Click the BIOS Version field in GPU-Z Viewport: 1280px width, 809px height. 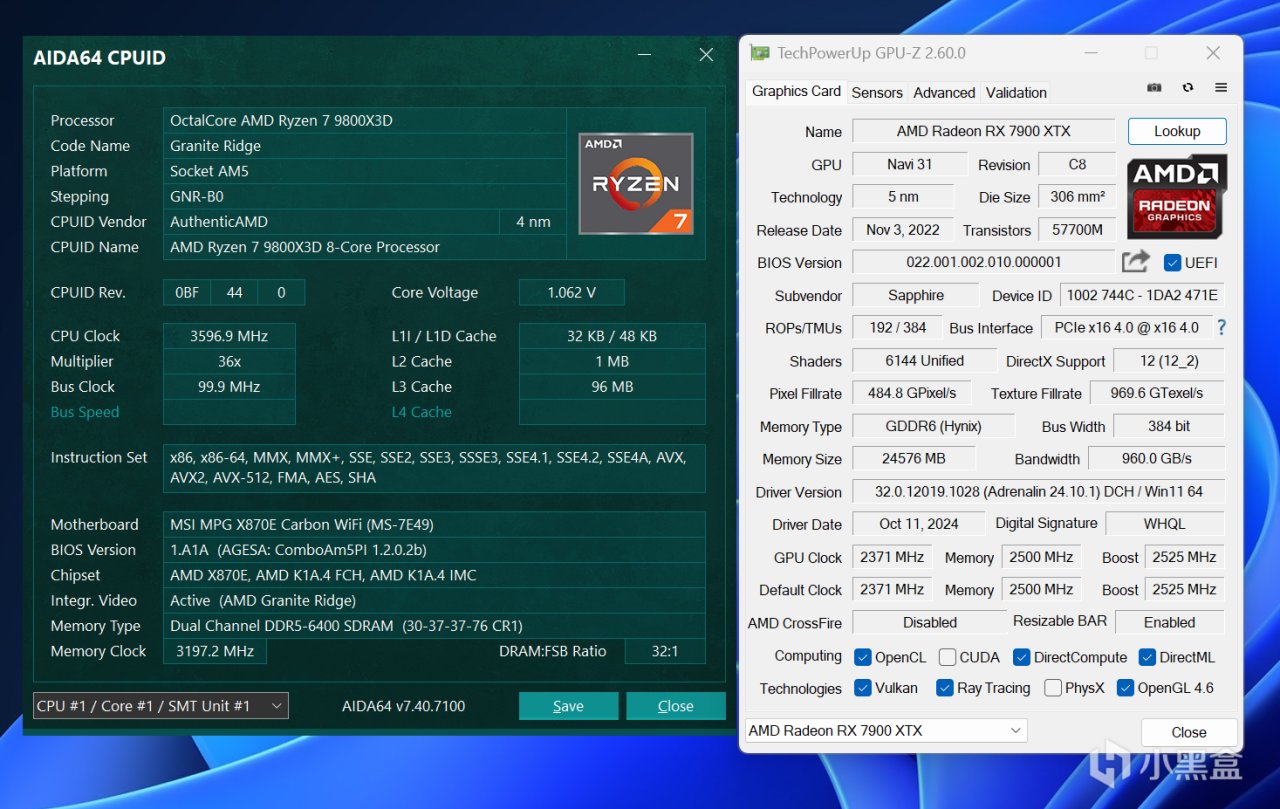point(983,263)
